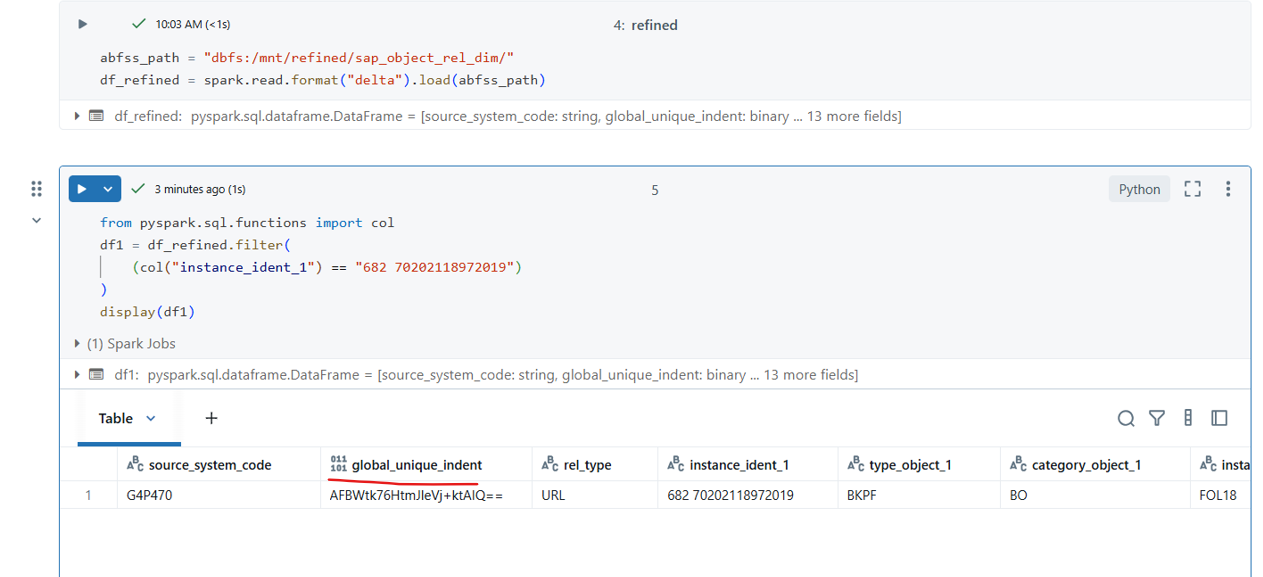Open the Python language selector

1139,189
